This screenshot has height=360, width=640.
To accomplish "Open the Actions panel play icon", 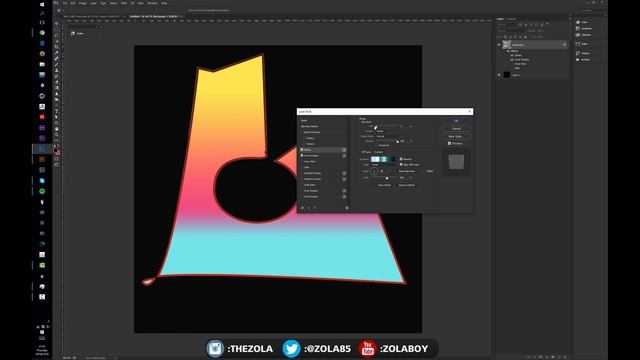I will (x=578, y=60).
